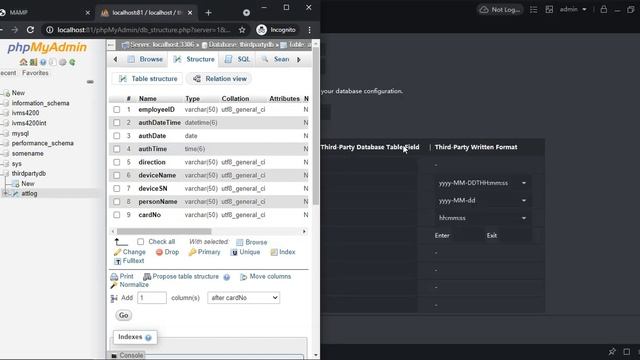Screen dimensions: 640x360
Task: Close the MAMP browser tab
Action: point(87,13)
